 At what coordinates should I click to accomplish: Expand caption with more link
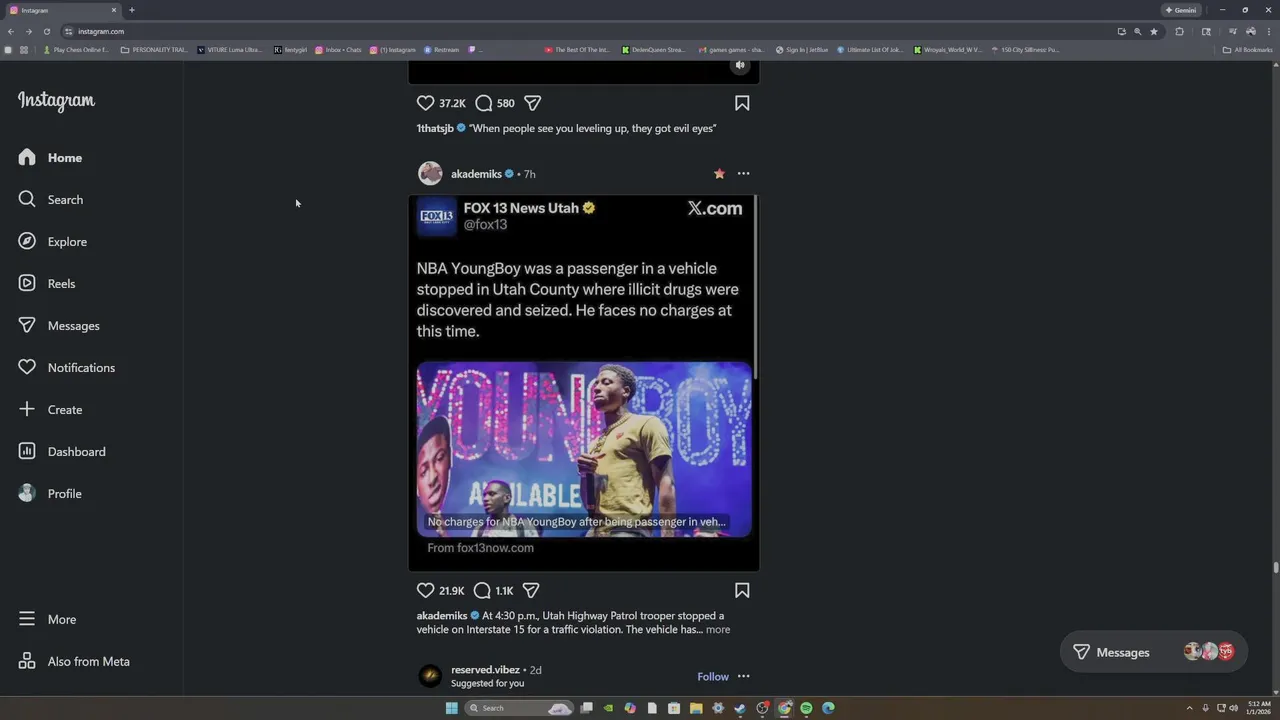point(718,629)
